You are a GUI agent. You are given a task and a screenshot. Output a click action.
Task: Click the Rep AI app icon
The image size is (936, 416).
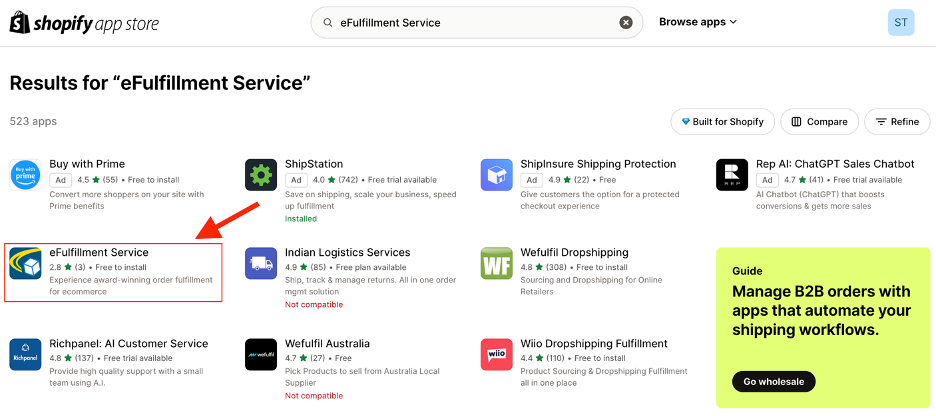tap(731, 175)
